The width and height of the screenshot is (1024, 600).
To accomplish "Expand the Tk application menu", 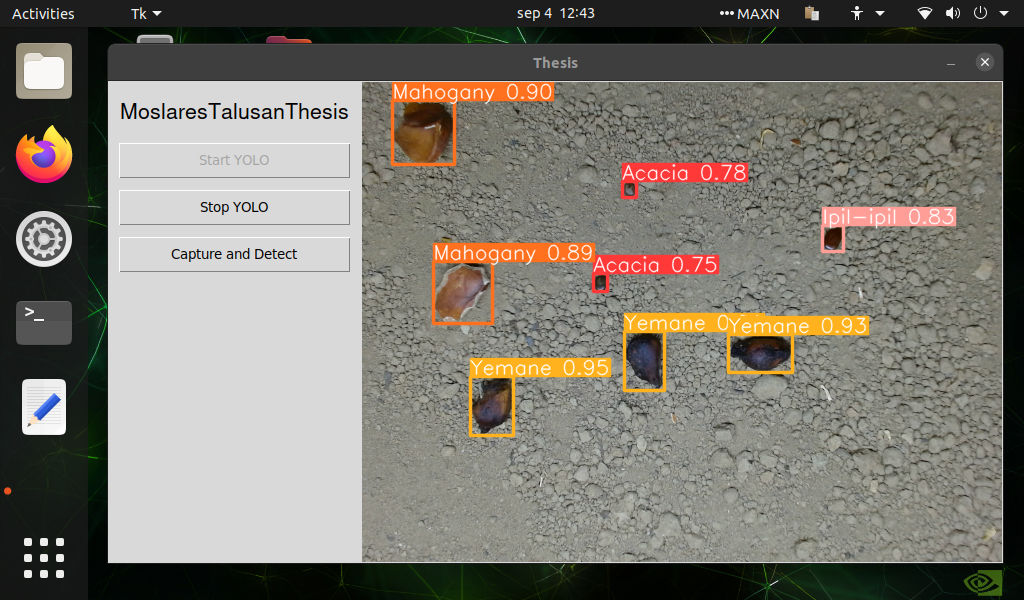I will coord(146,14).
